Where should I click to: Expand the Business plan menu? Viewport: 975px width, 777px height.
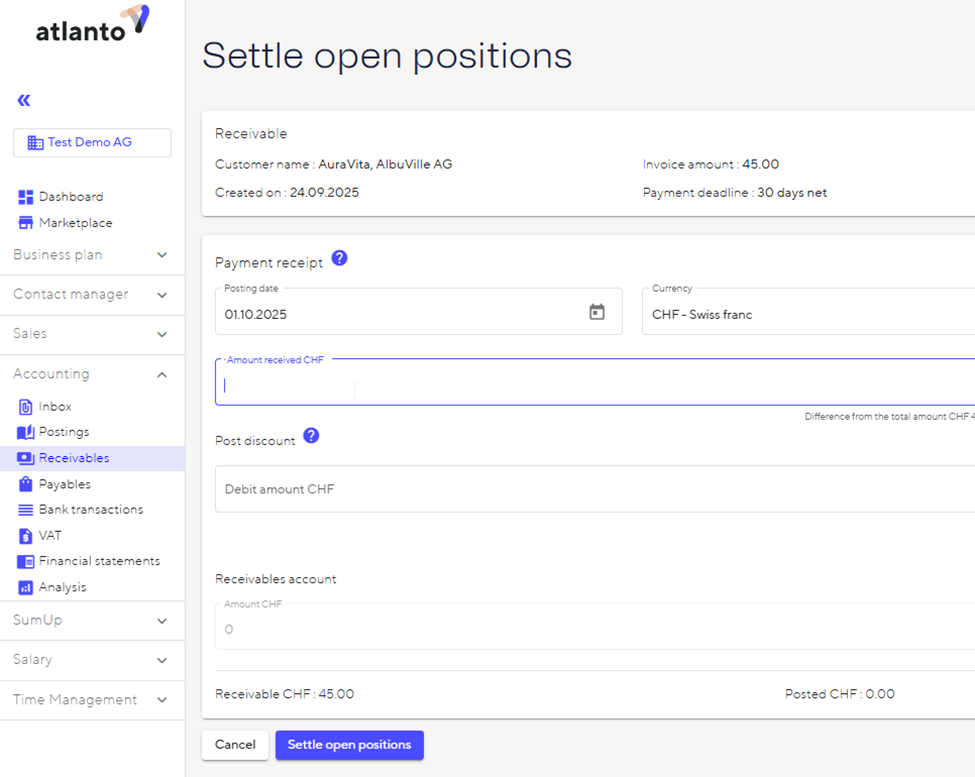[x=92, y=255]
